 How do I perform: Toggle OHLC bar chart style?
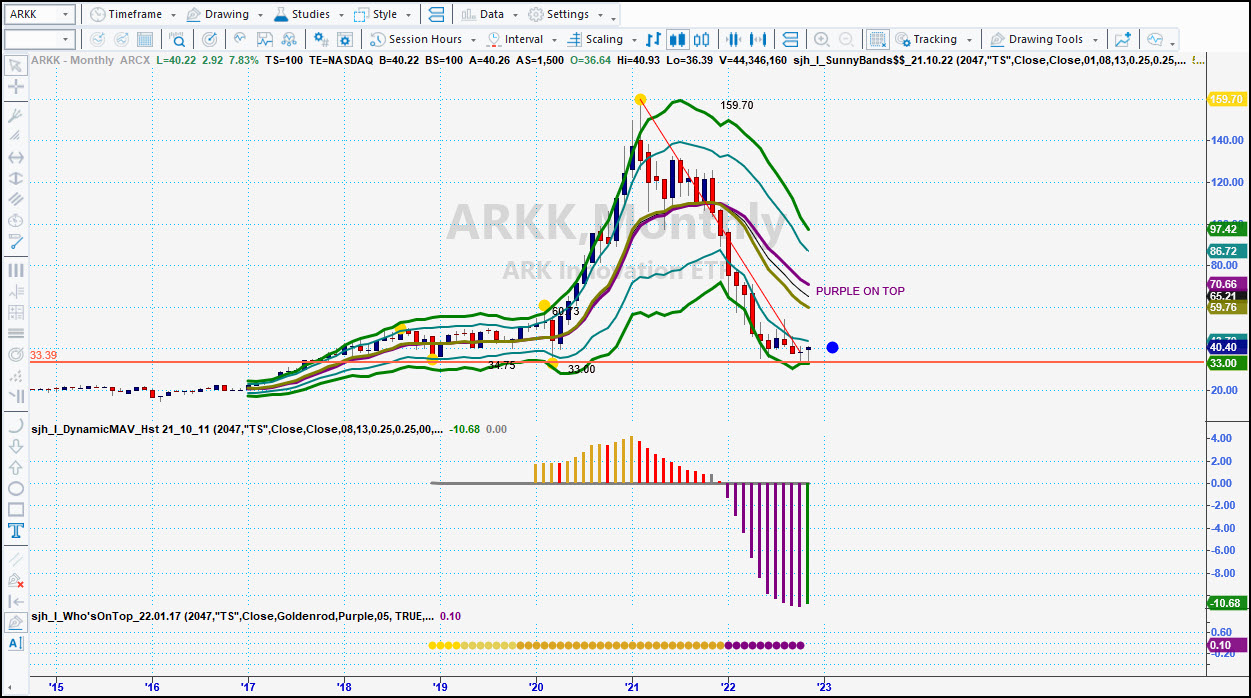[653, 40]
